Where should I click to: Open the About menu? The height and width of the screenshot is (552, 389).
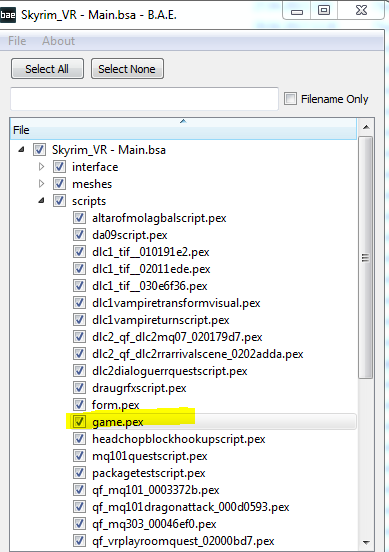click(58, 41)
